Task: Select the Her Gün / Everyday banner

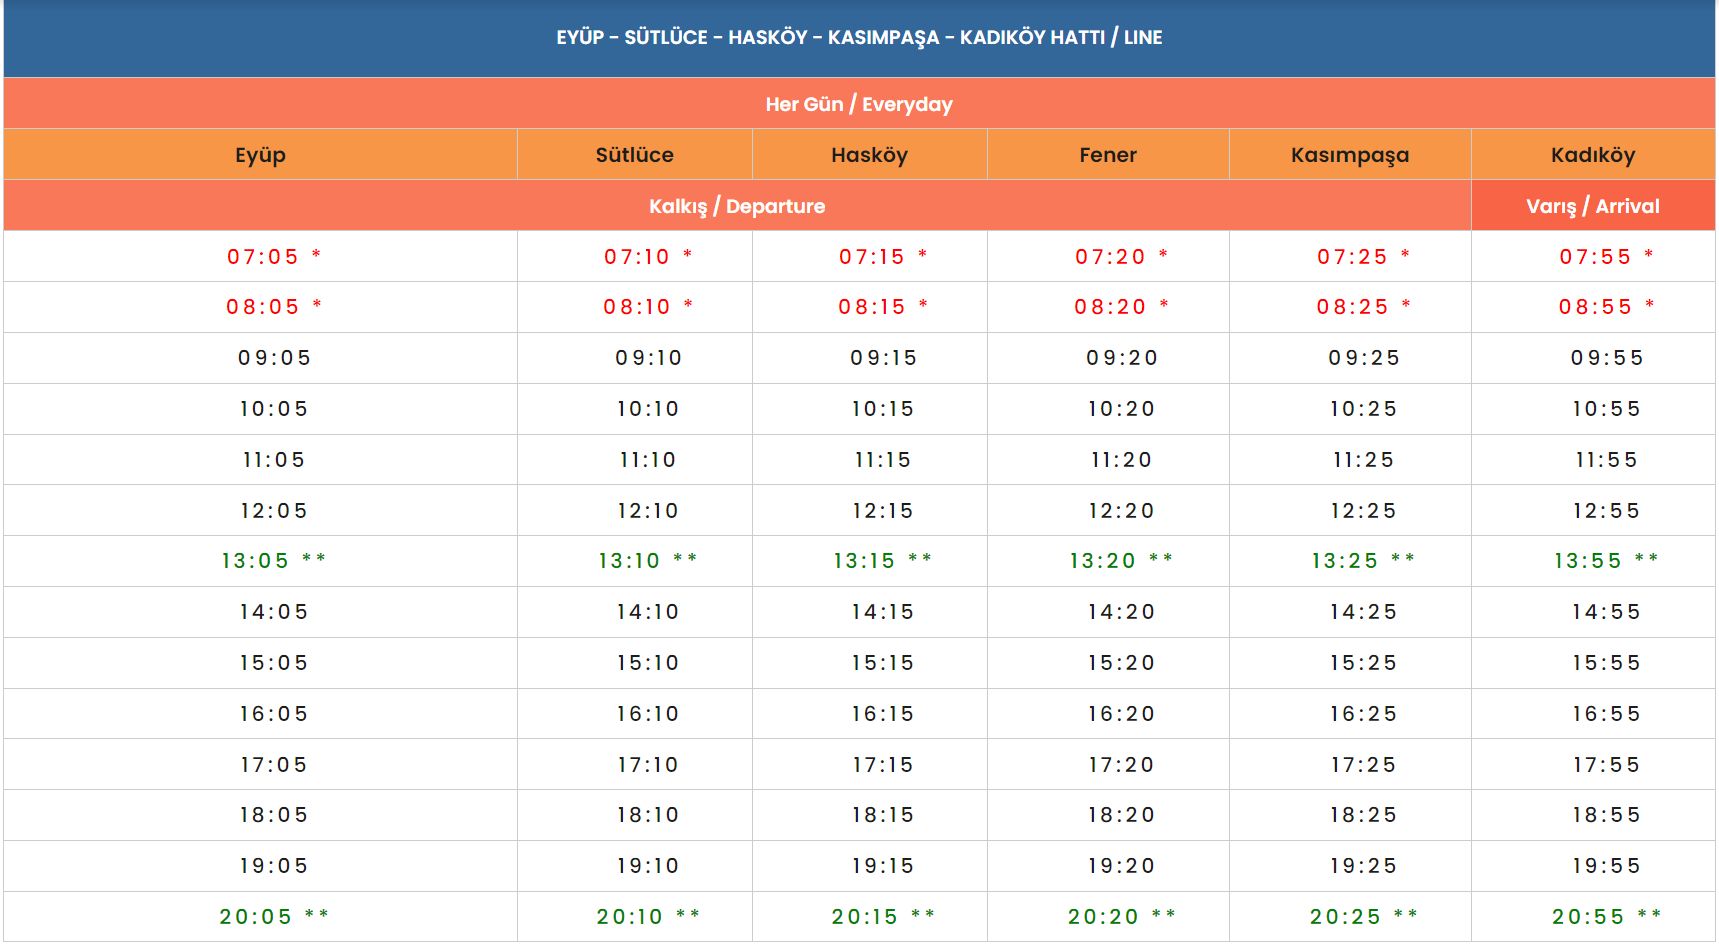Action: (x=859, y=104)
